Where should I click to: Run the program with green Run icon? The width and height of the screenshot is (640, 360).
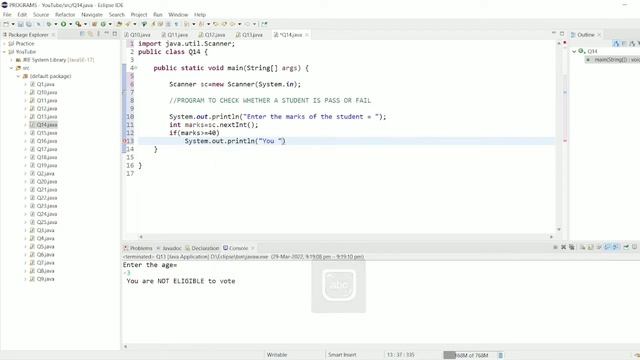[x=63, y=24]
